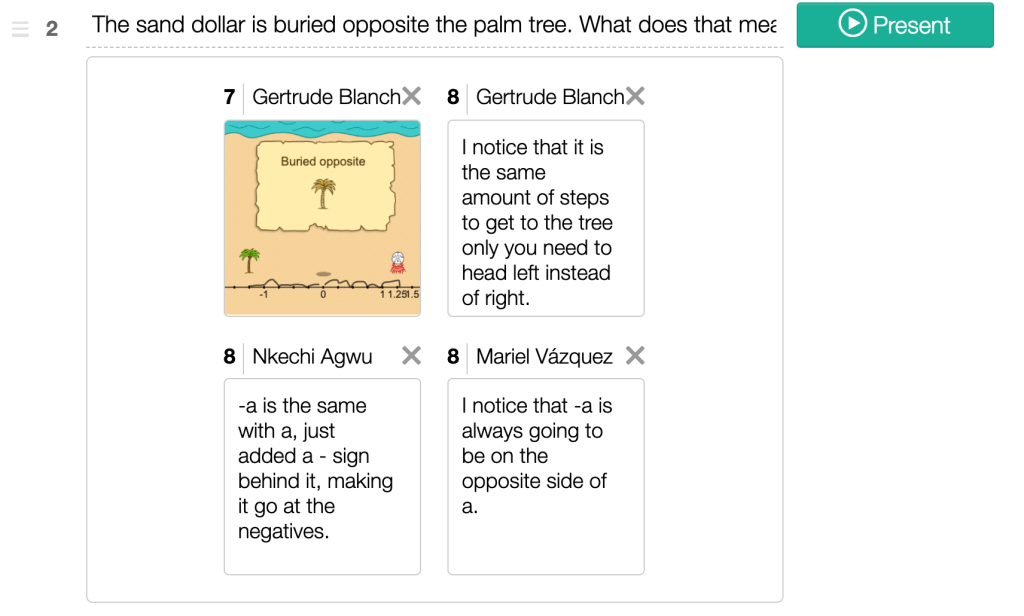Click the drag handle beside question 2
The image size is (1024, 616).
coord(20,29)
